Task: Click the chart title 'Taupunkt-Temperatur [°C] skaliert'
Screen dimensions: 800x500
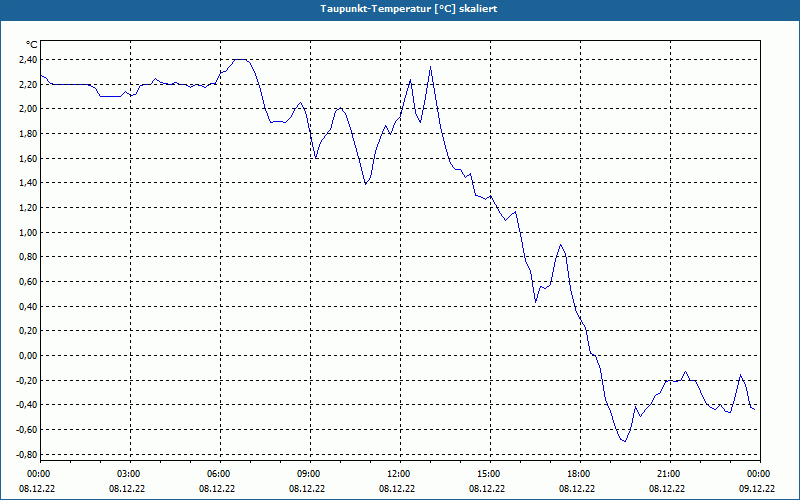Action: (x=409, y=9)
